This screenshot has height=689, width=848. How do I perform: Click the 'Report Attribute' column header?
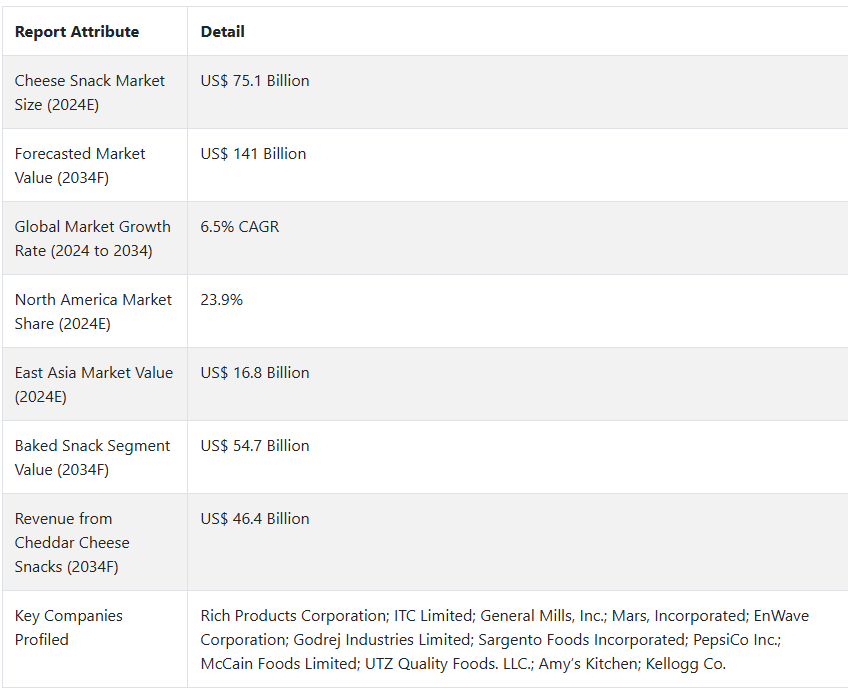click(77, 32)
